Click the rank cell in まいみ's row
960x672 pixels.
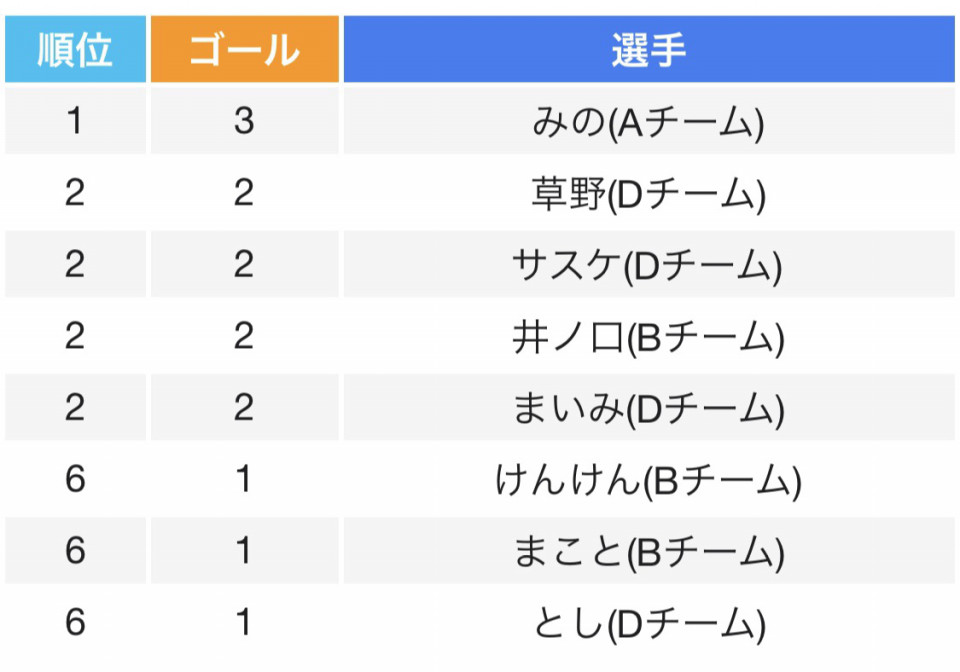tap(75, 410)
